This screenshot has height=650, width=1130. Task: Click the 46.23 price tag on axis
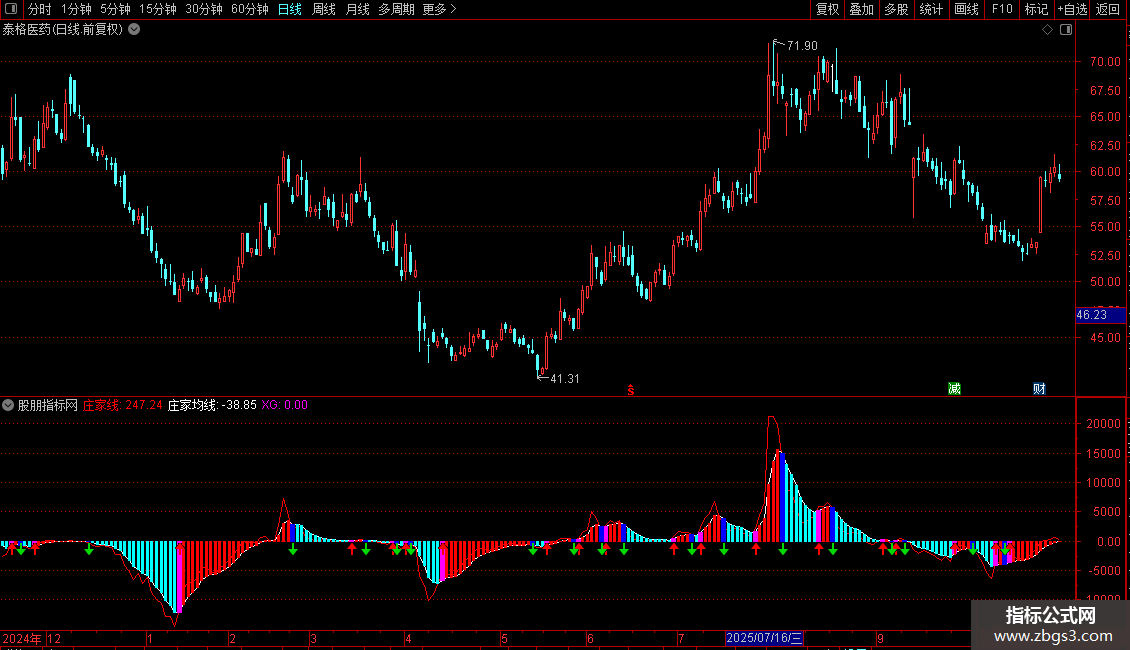tap(1100, 315)
